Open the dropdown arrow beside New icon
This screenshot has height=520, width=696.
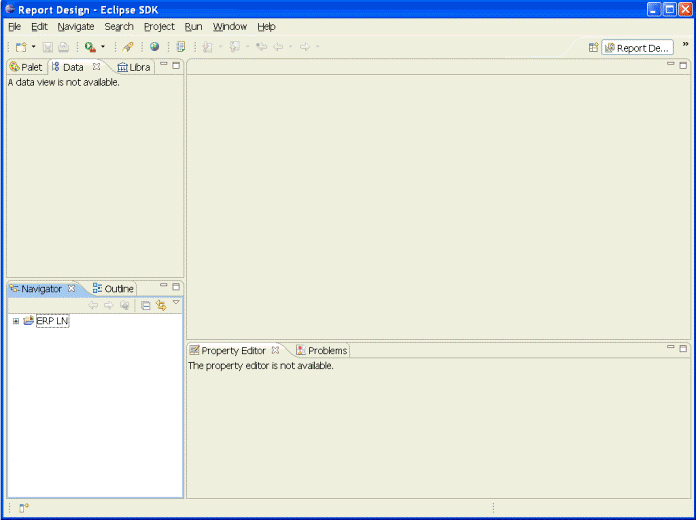33,47
